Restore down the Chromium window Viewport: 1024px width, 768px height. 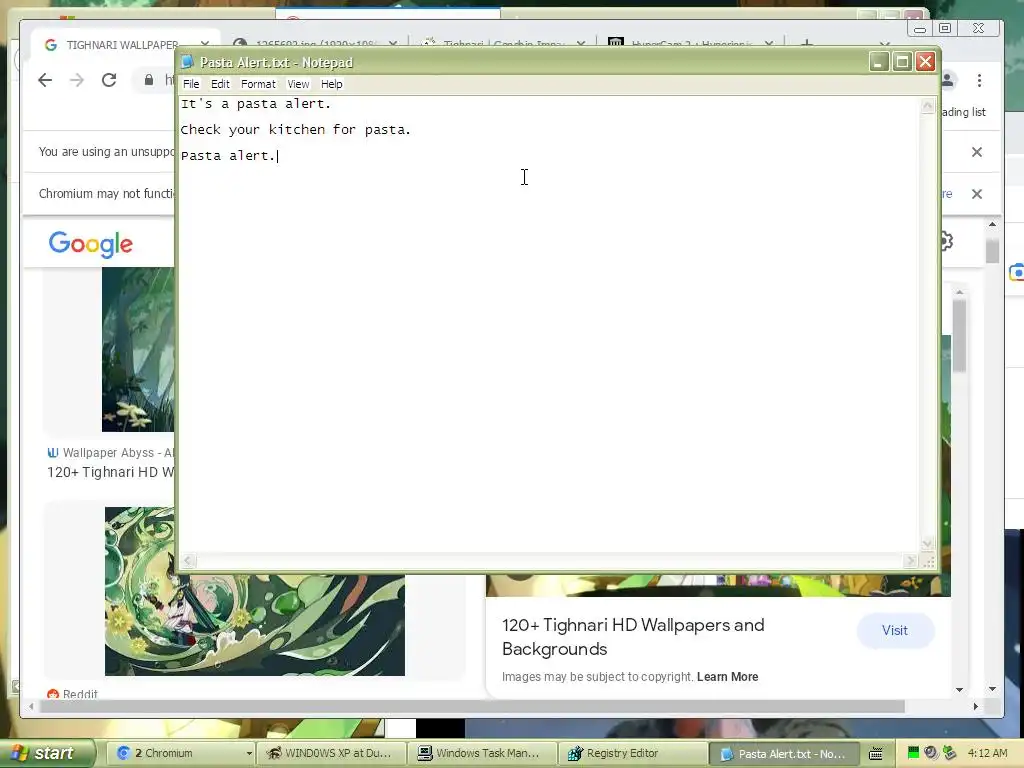945,28
